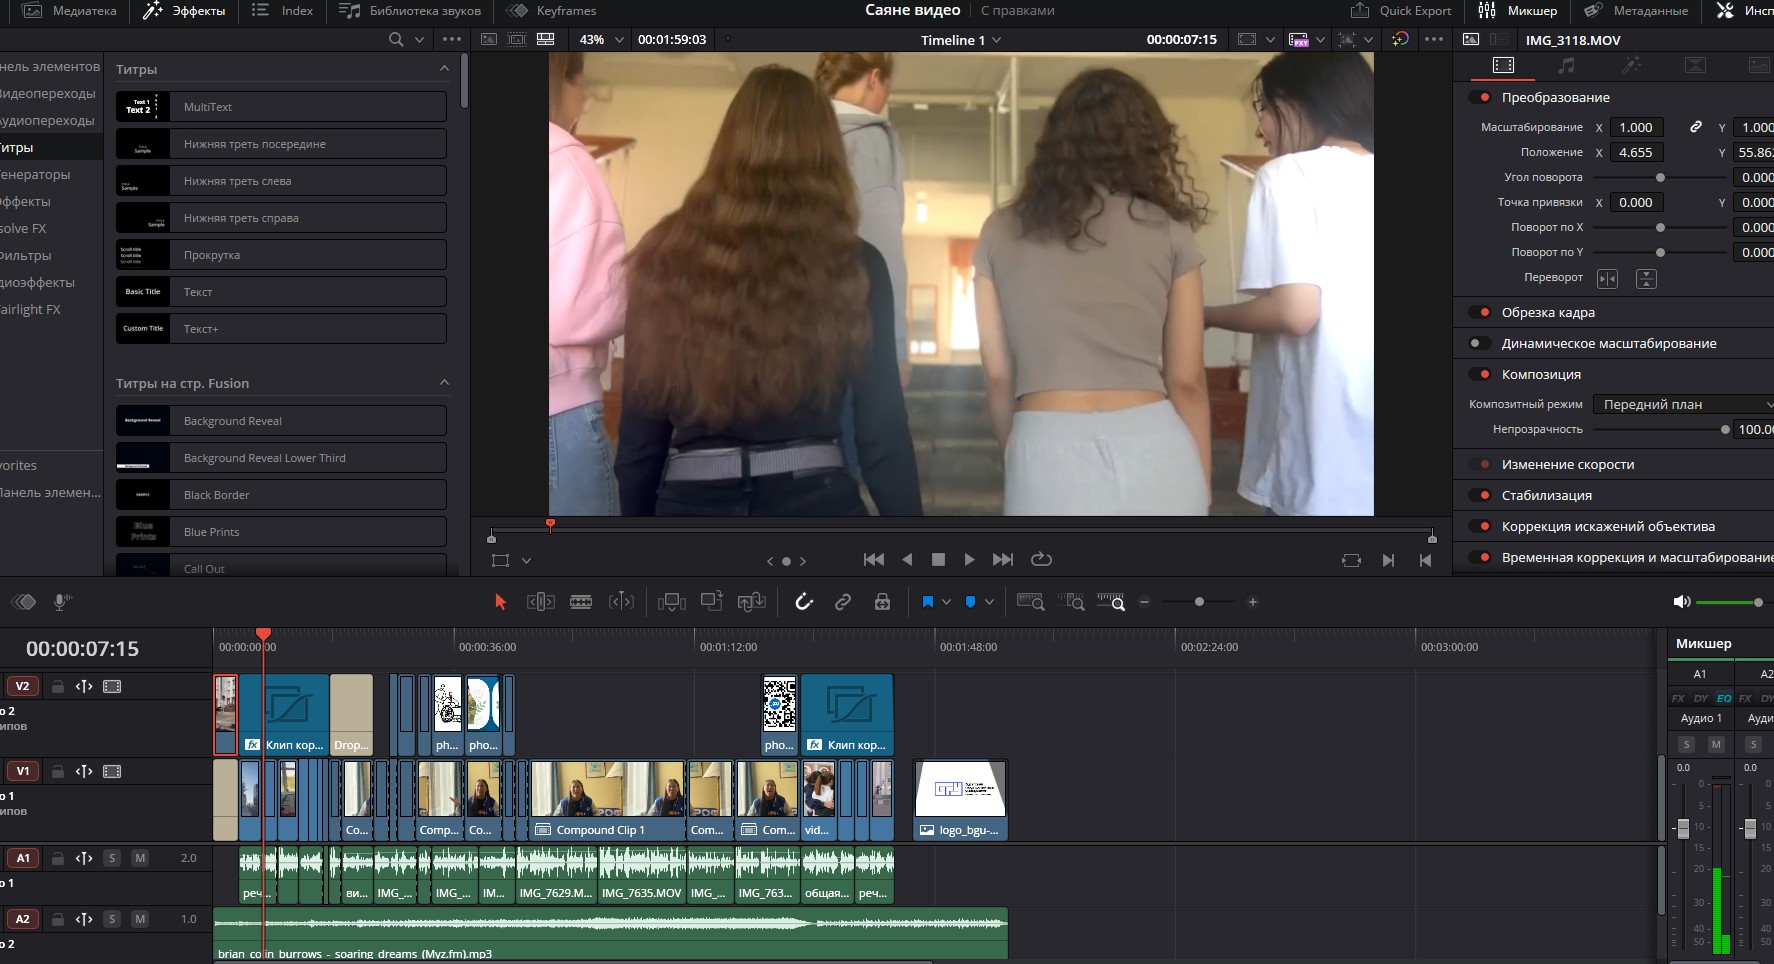Click the position lock icon
Screen dimensions: 1774x964
tap(882, 602)
